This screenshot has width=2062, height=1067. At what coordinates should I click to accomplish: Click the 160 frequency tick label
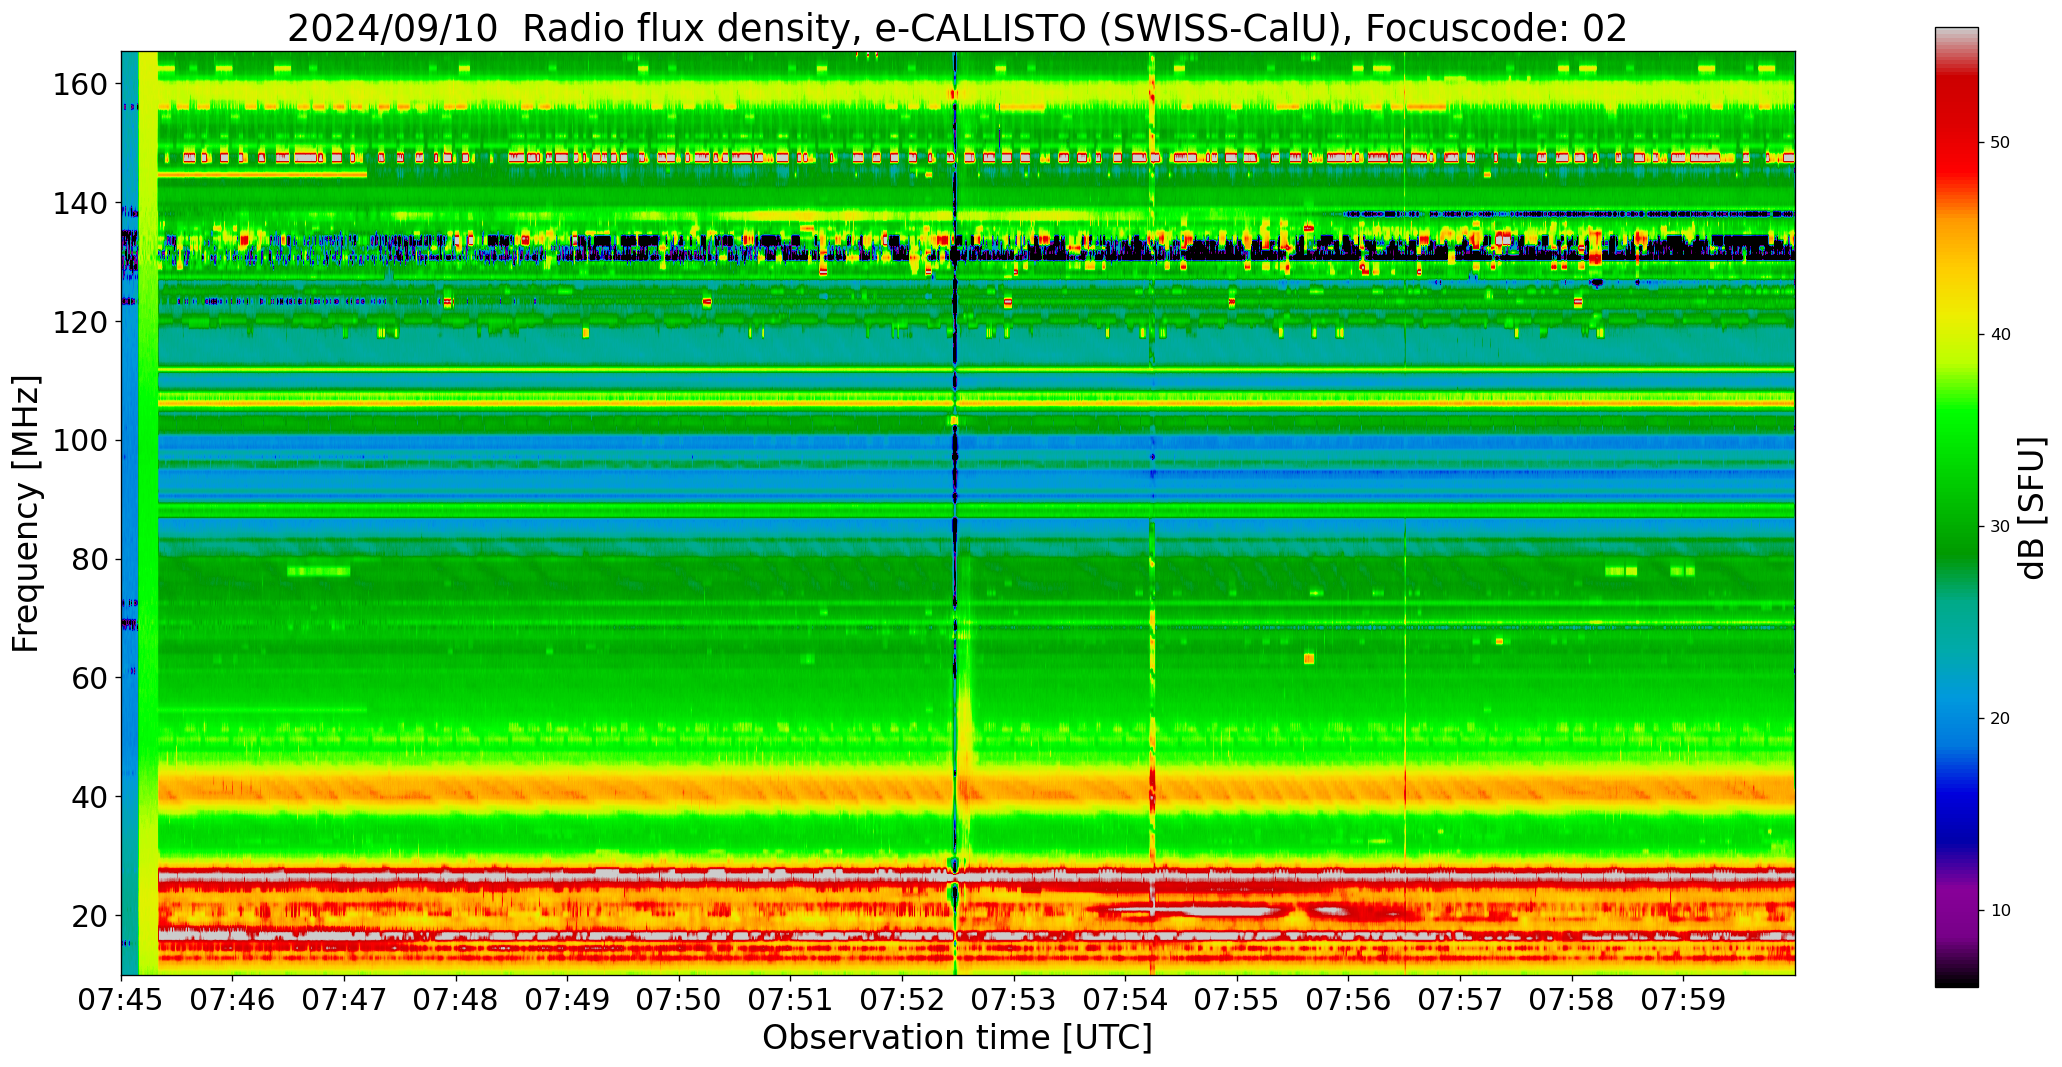point(80,85)
